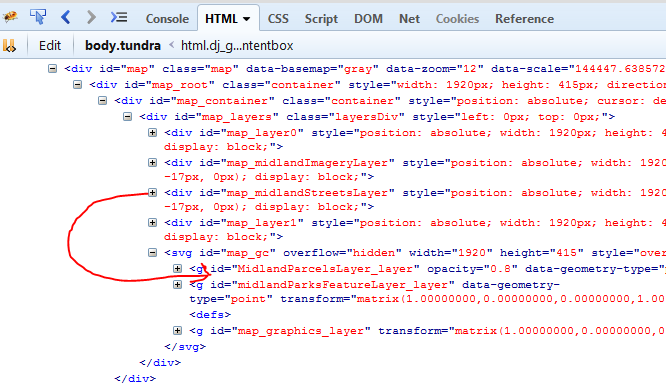
Task: Select the map_midlandImageryLayer element row
Action: 415,170
